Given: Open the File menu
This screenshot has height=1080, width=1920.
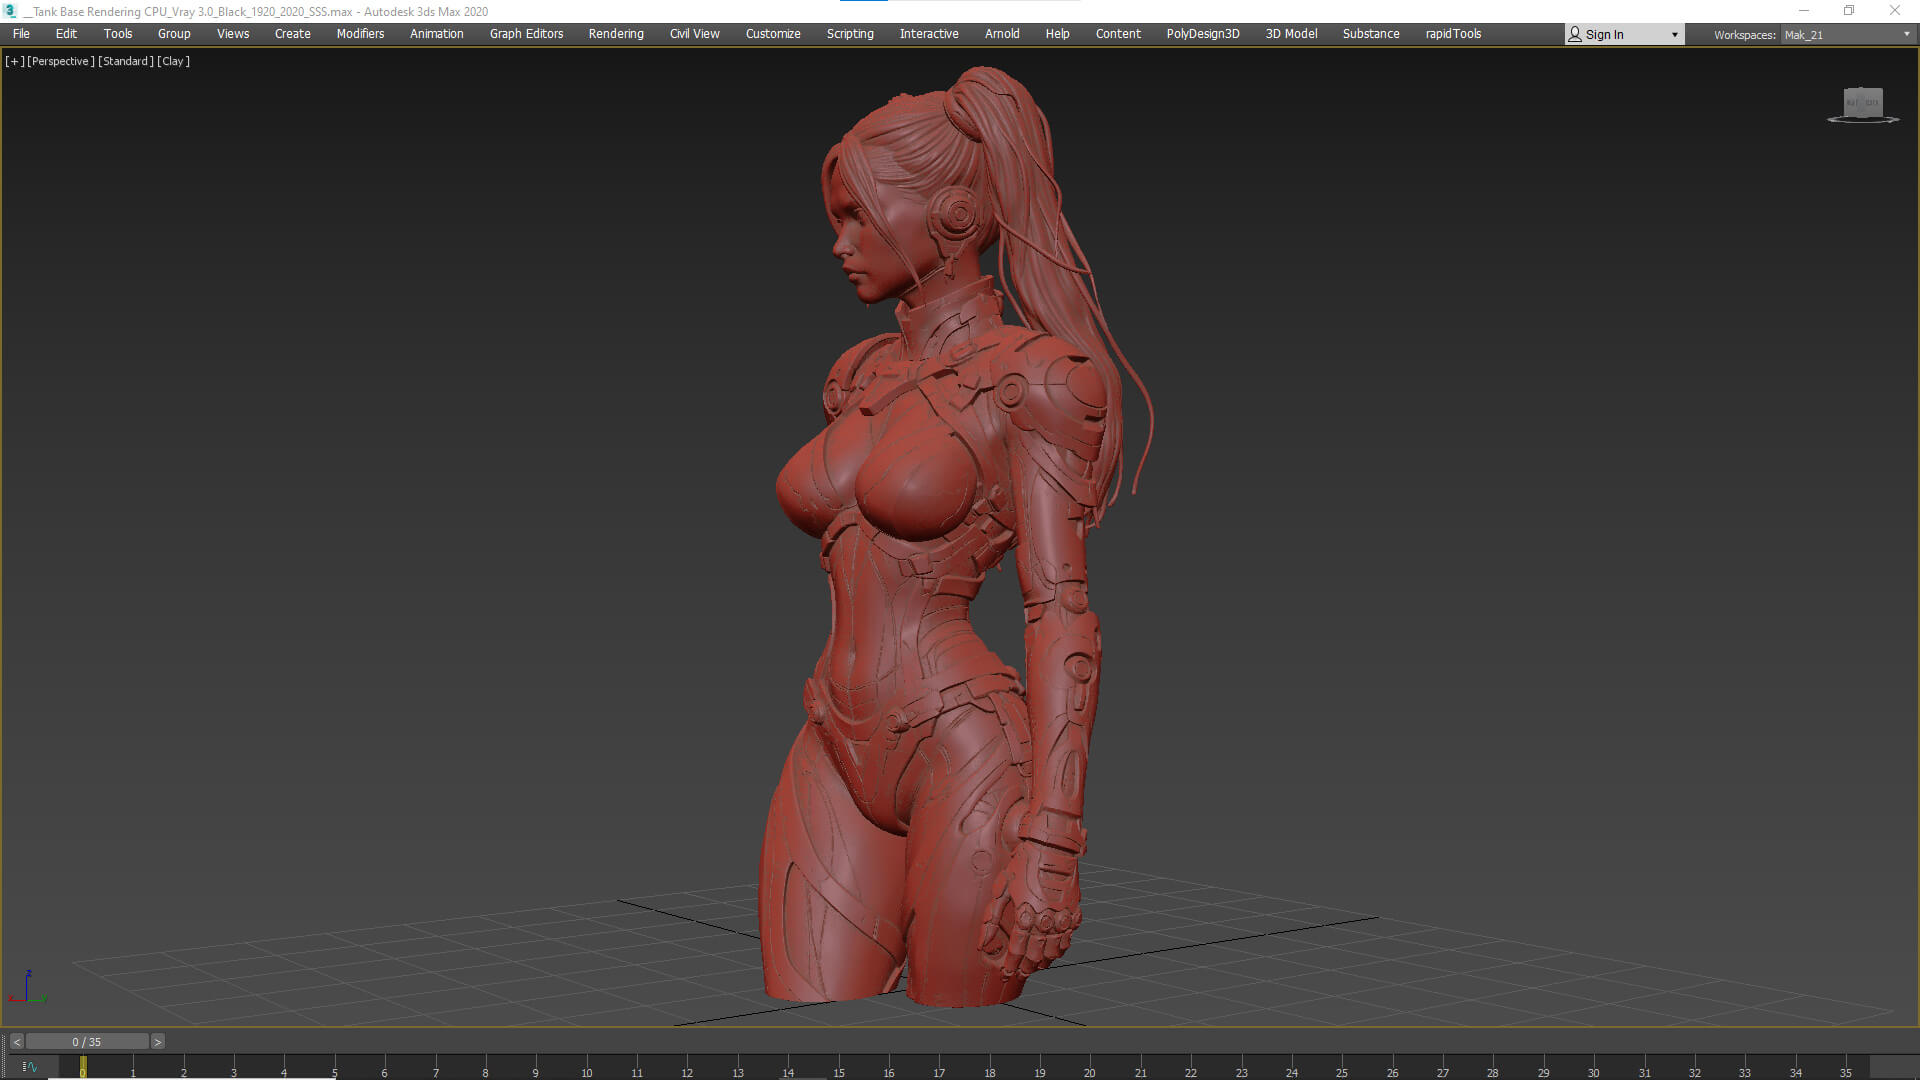Looking at the screenshot, I should pos(21,34).
